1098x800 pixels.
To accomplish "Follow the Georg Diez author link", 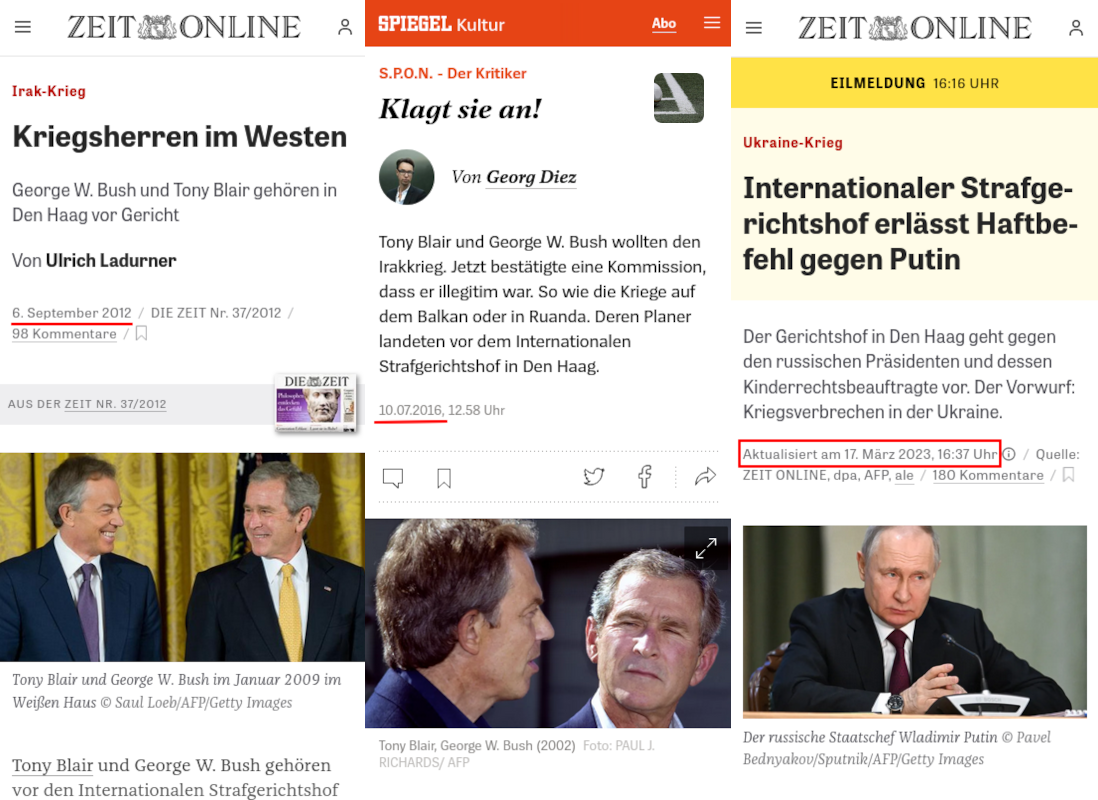I will pos(531,177).
